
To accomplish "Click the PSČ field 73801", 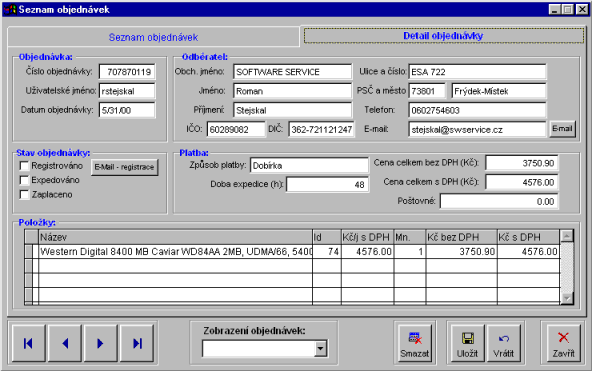I will click(427, 91).
